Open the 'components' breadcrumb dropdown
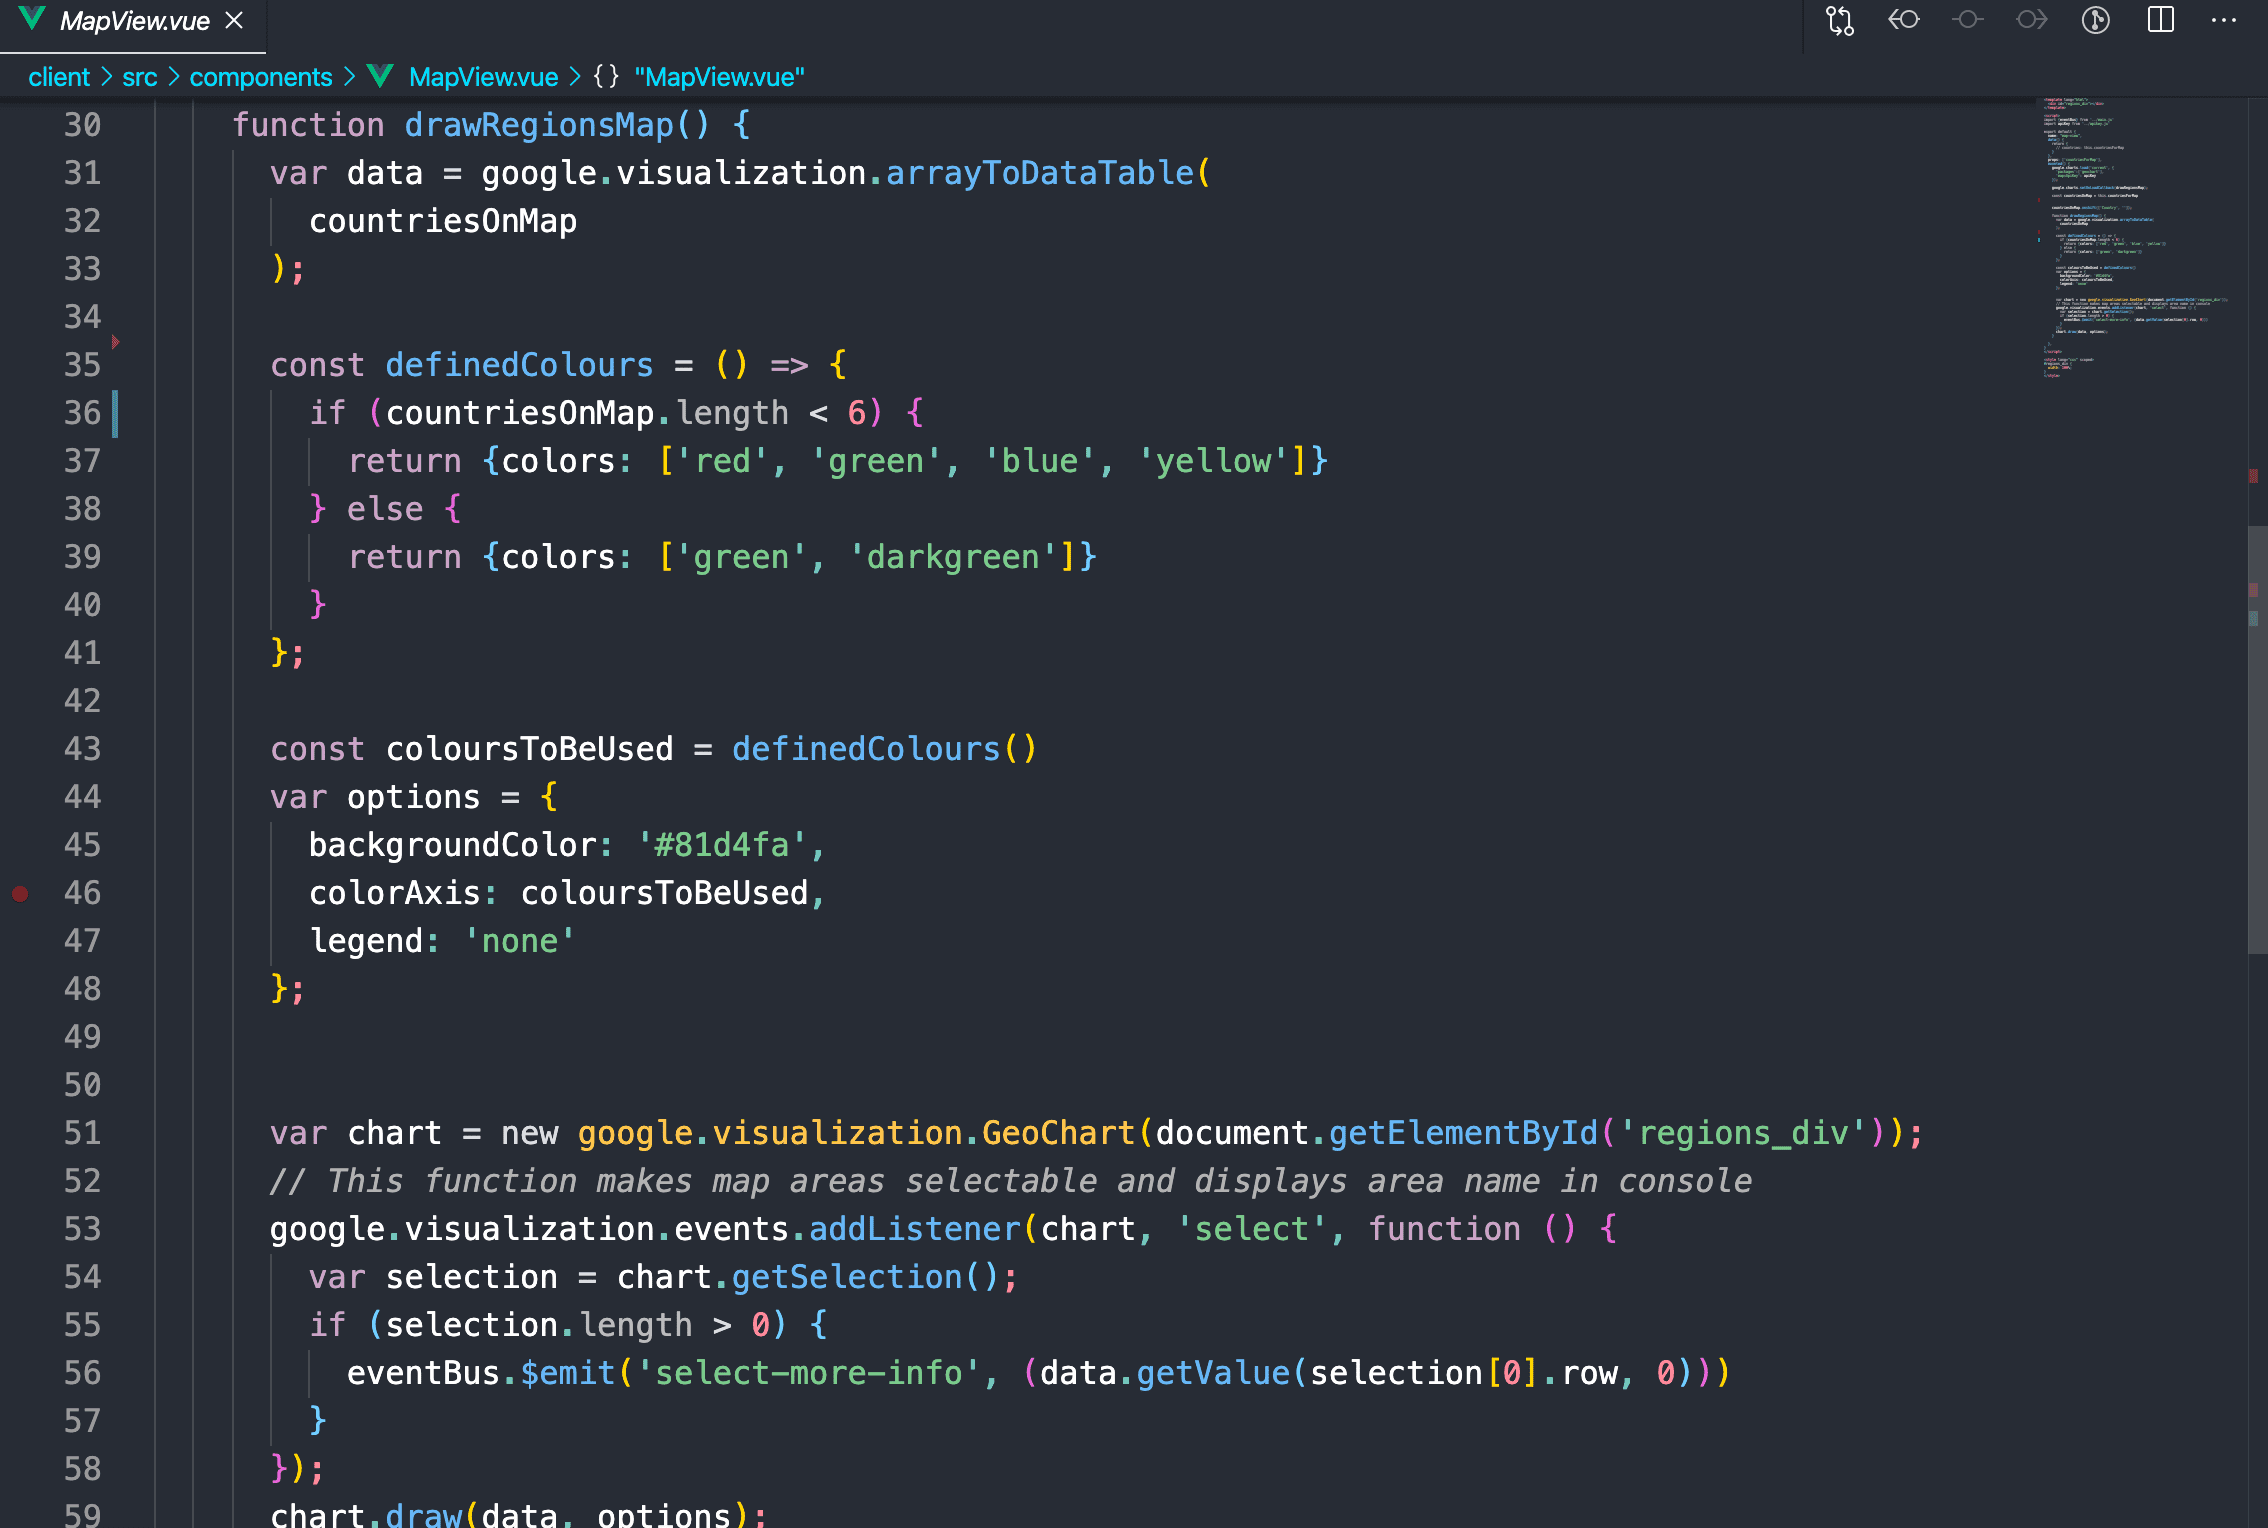This screenshot has height=1528, width=2268. pyautogui.click(x=260, y=77)
